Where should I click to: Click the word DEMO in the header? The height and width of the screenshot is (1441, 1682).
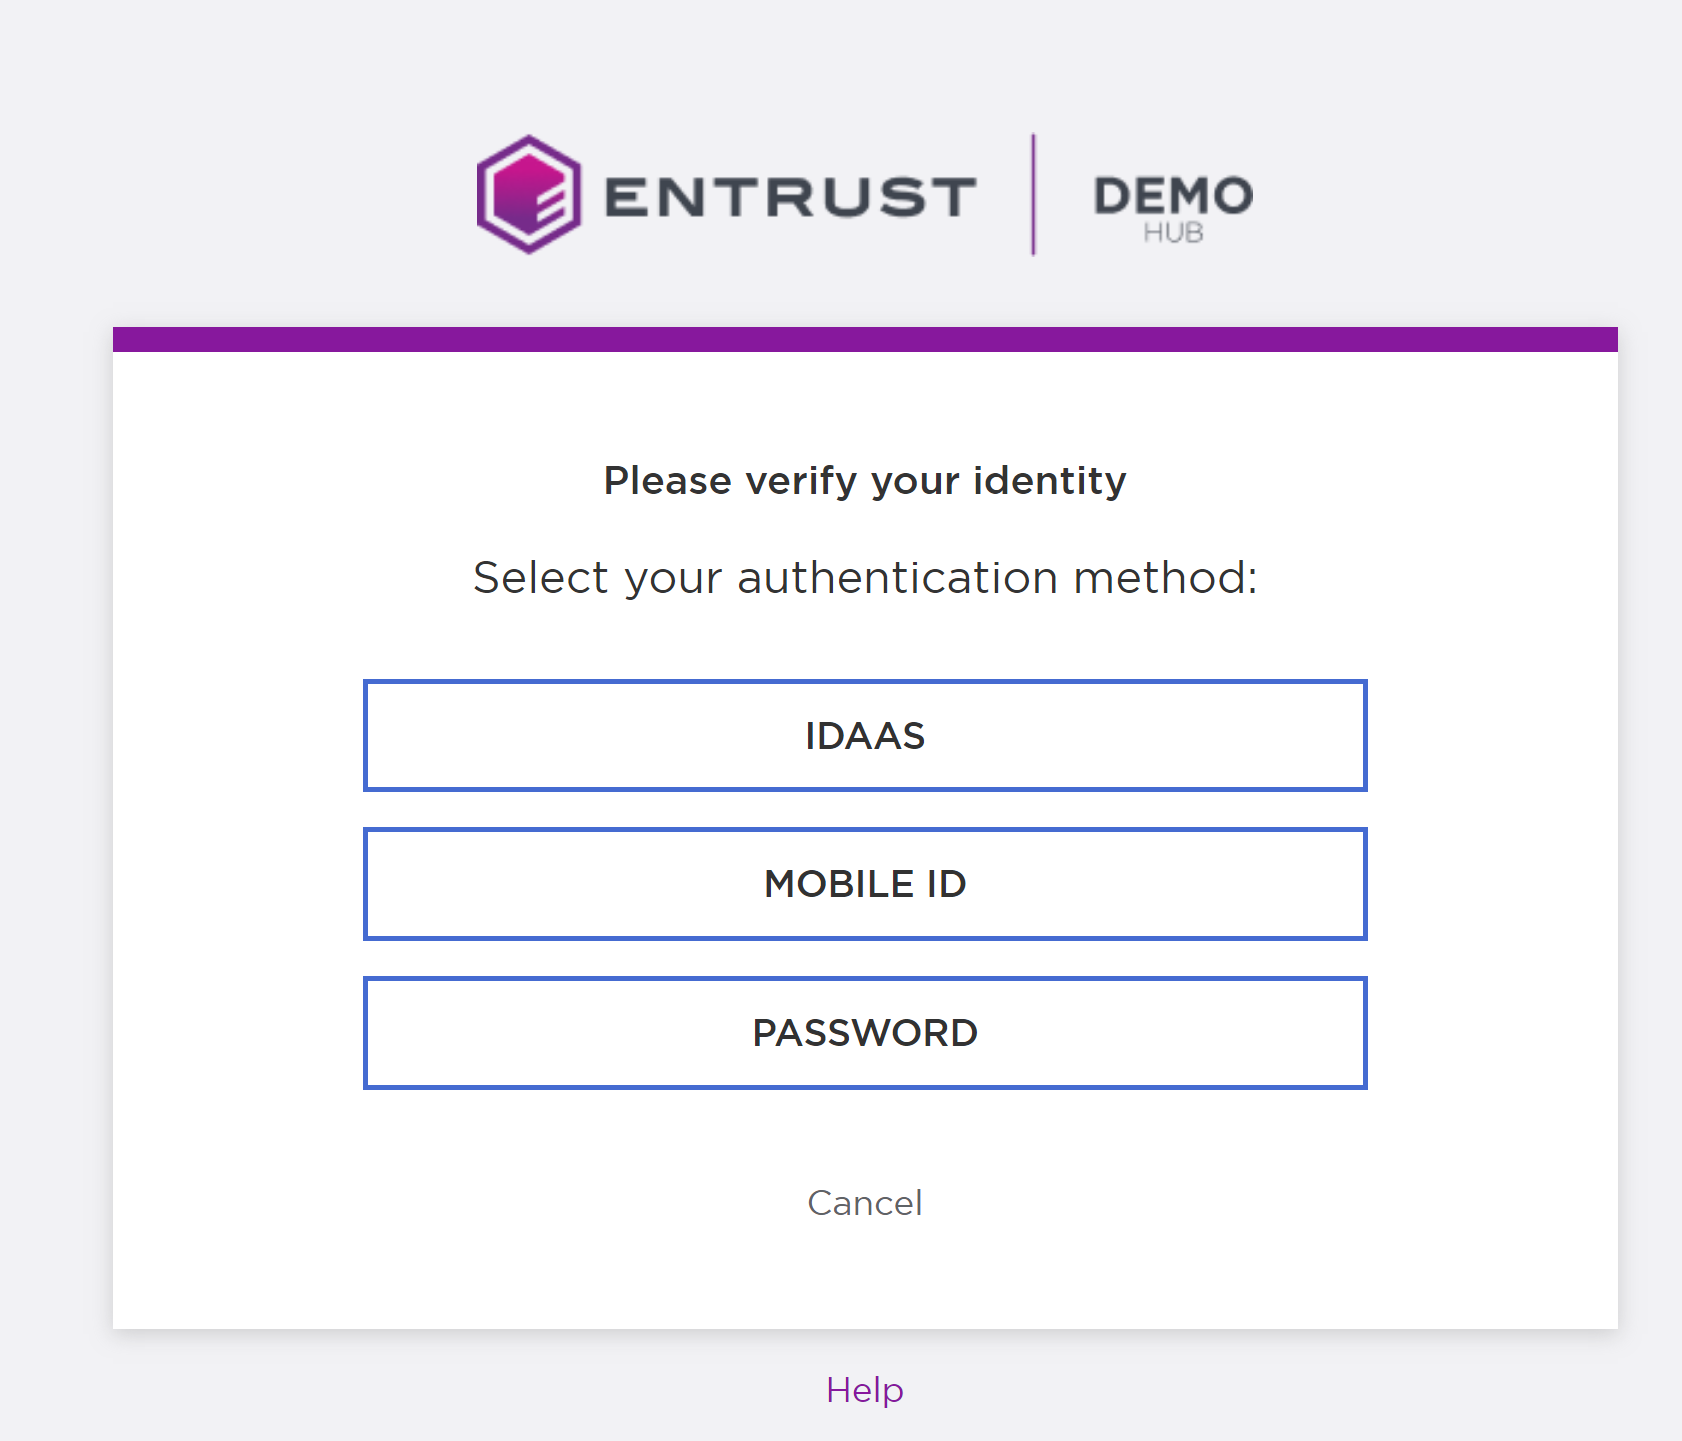coord(1173,194)
